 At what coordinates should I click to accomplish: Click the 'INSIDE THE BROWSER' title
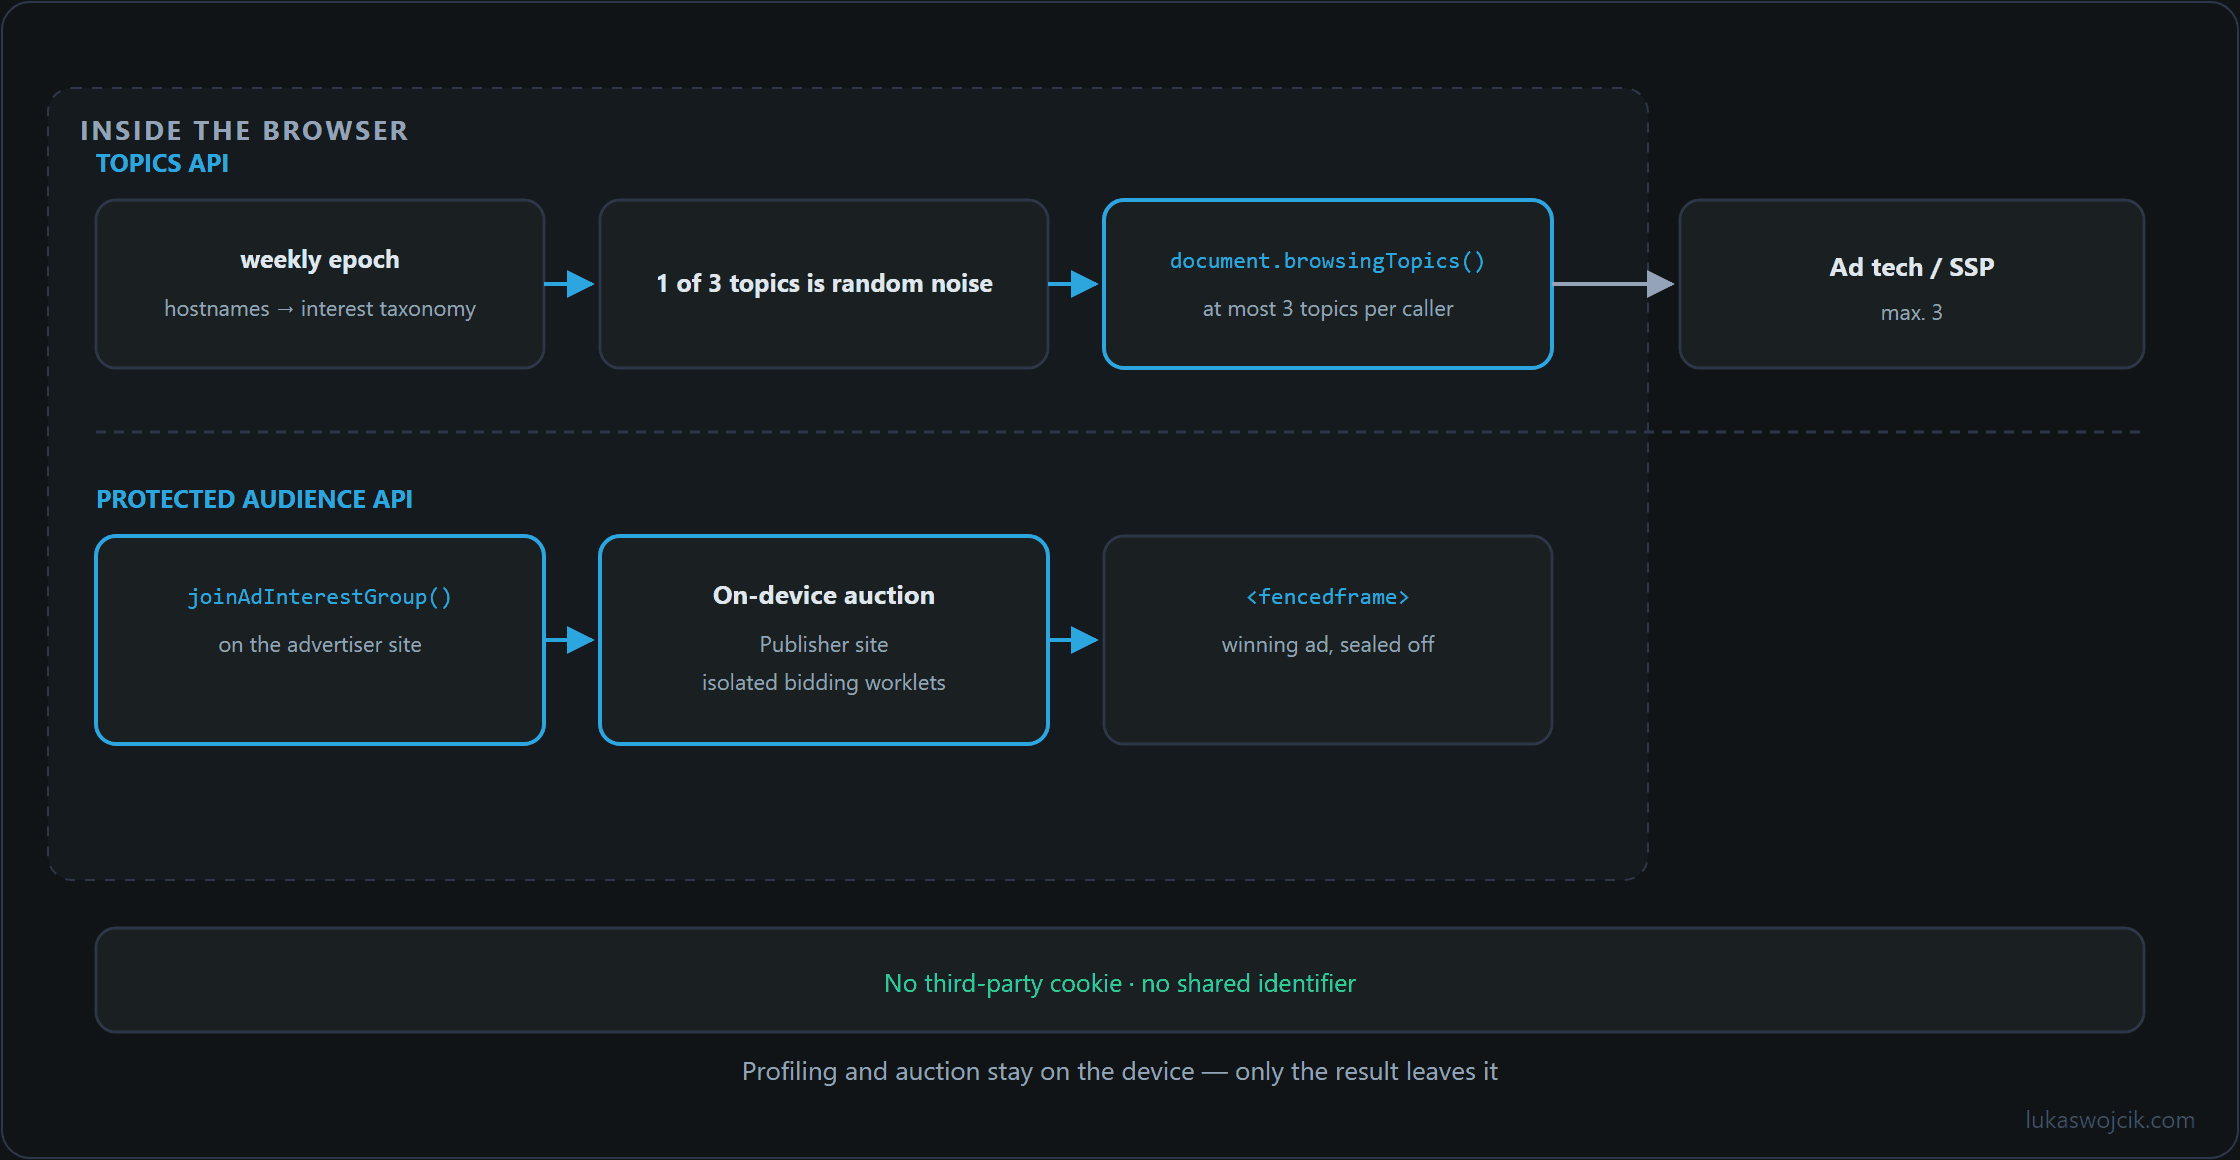coord(244,131)
